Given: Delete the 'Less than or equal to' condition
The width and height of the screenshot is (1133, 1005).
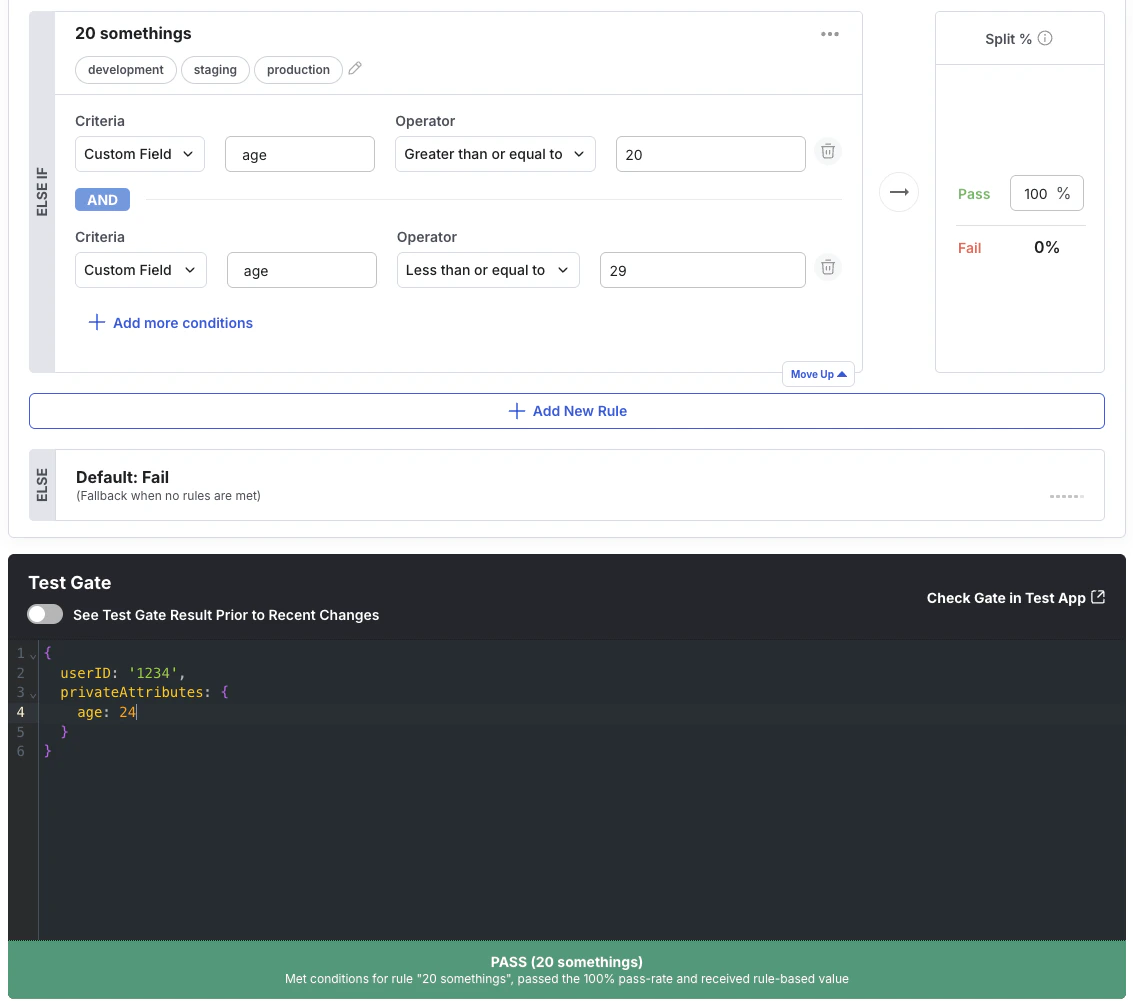Looking at the screenshot, I should point(828,267).
